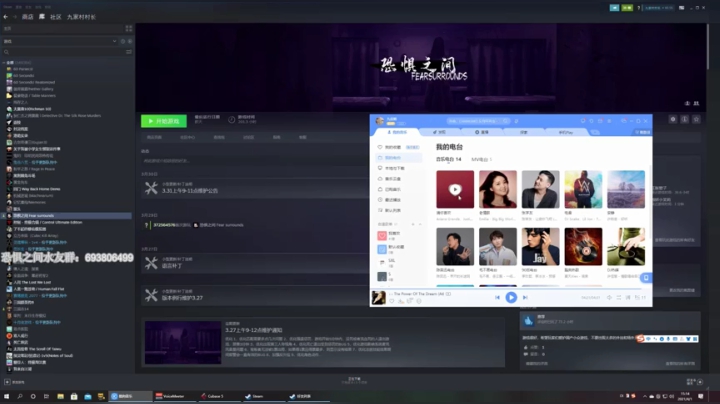Open Windows Start menu
The height and width of the screenshot is (404, 720).
tap(6, 396)
